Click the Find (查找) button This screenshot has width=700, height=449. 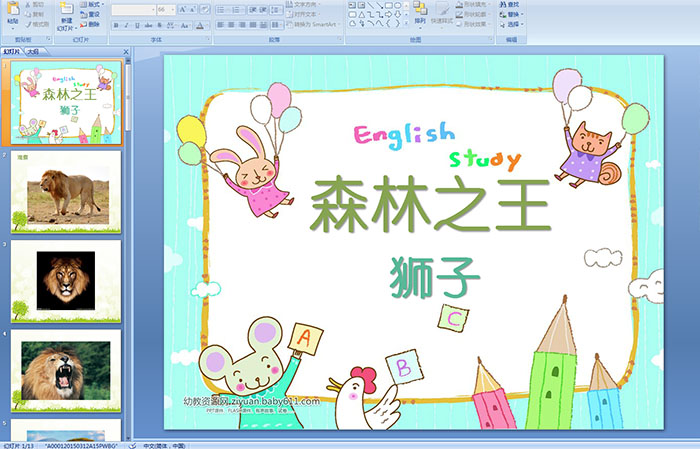click(x=508, y=4)
